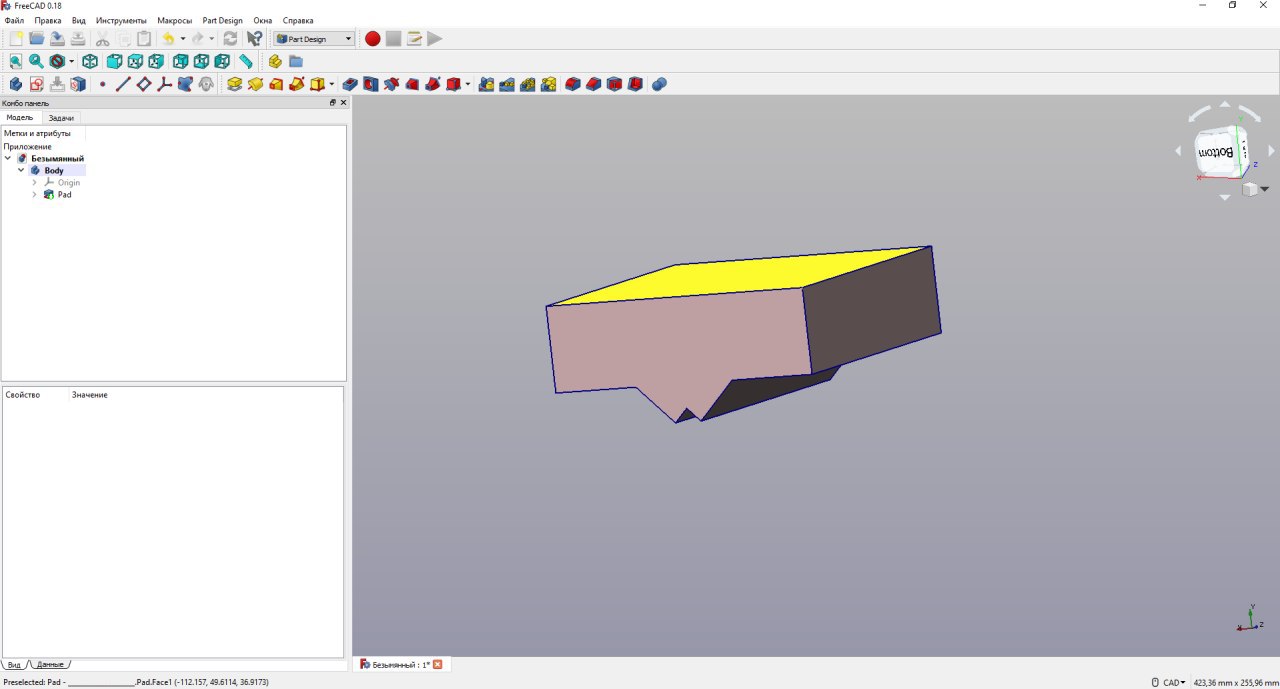This screenshot has height=689, width=1280.
Task: Pad the selected sketch
Action: tap(235, 84)
